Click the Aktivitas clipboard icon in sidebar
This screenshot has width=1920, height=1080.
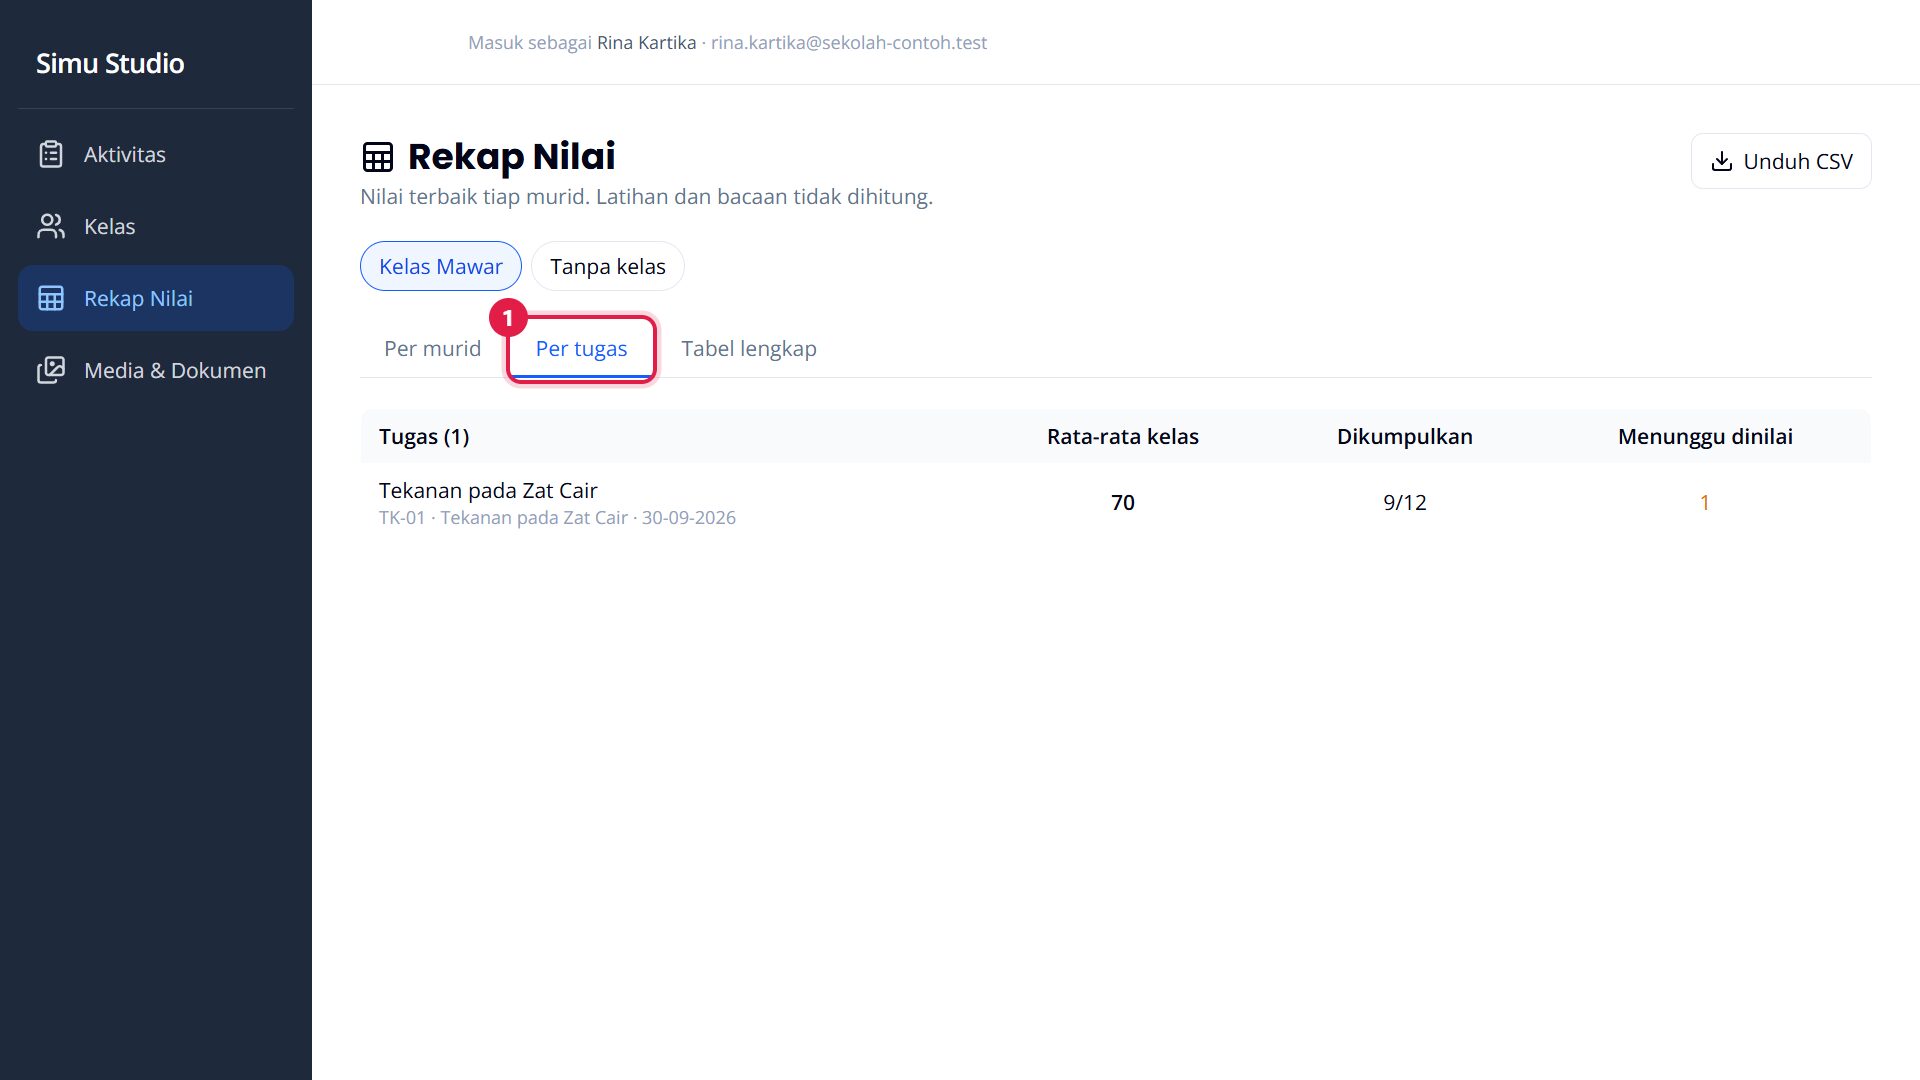[x=51, y=154]
